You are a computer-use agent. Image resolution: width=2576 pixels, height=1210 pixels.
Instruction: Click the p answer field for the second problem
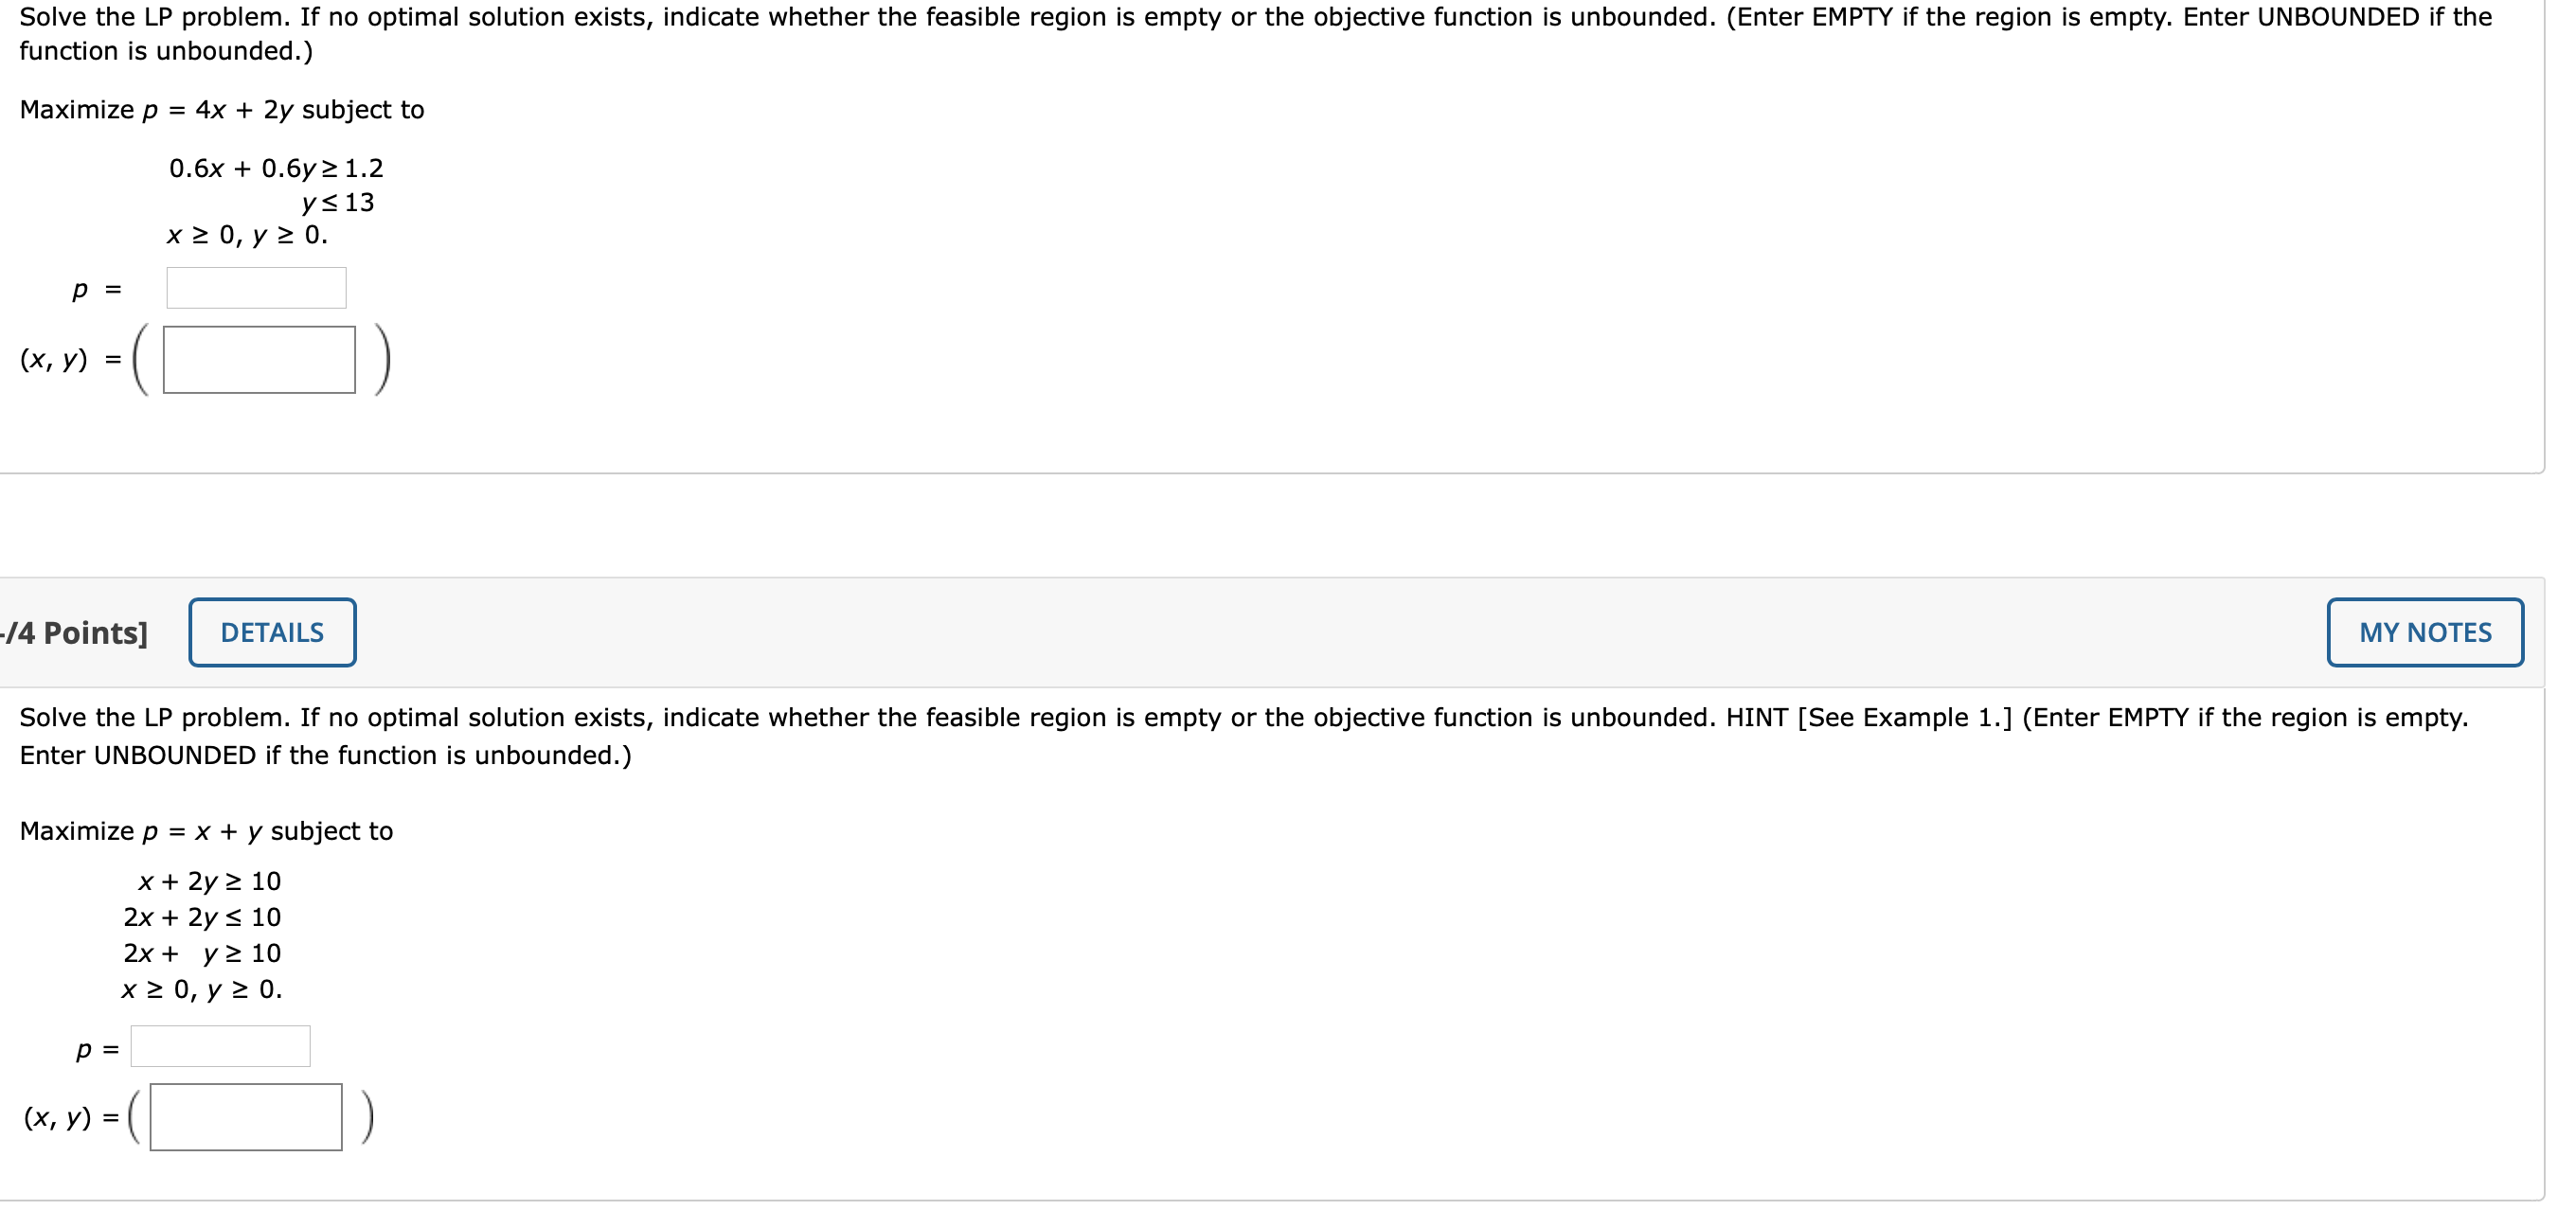[x=220, y=1046]
